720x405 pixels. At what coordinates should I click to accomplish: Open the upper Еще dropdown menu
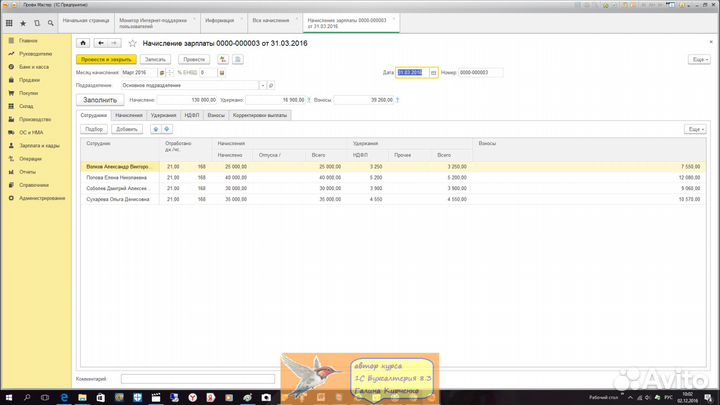pos(698,59)
